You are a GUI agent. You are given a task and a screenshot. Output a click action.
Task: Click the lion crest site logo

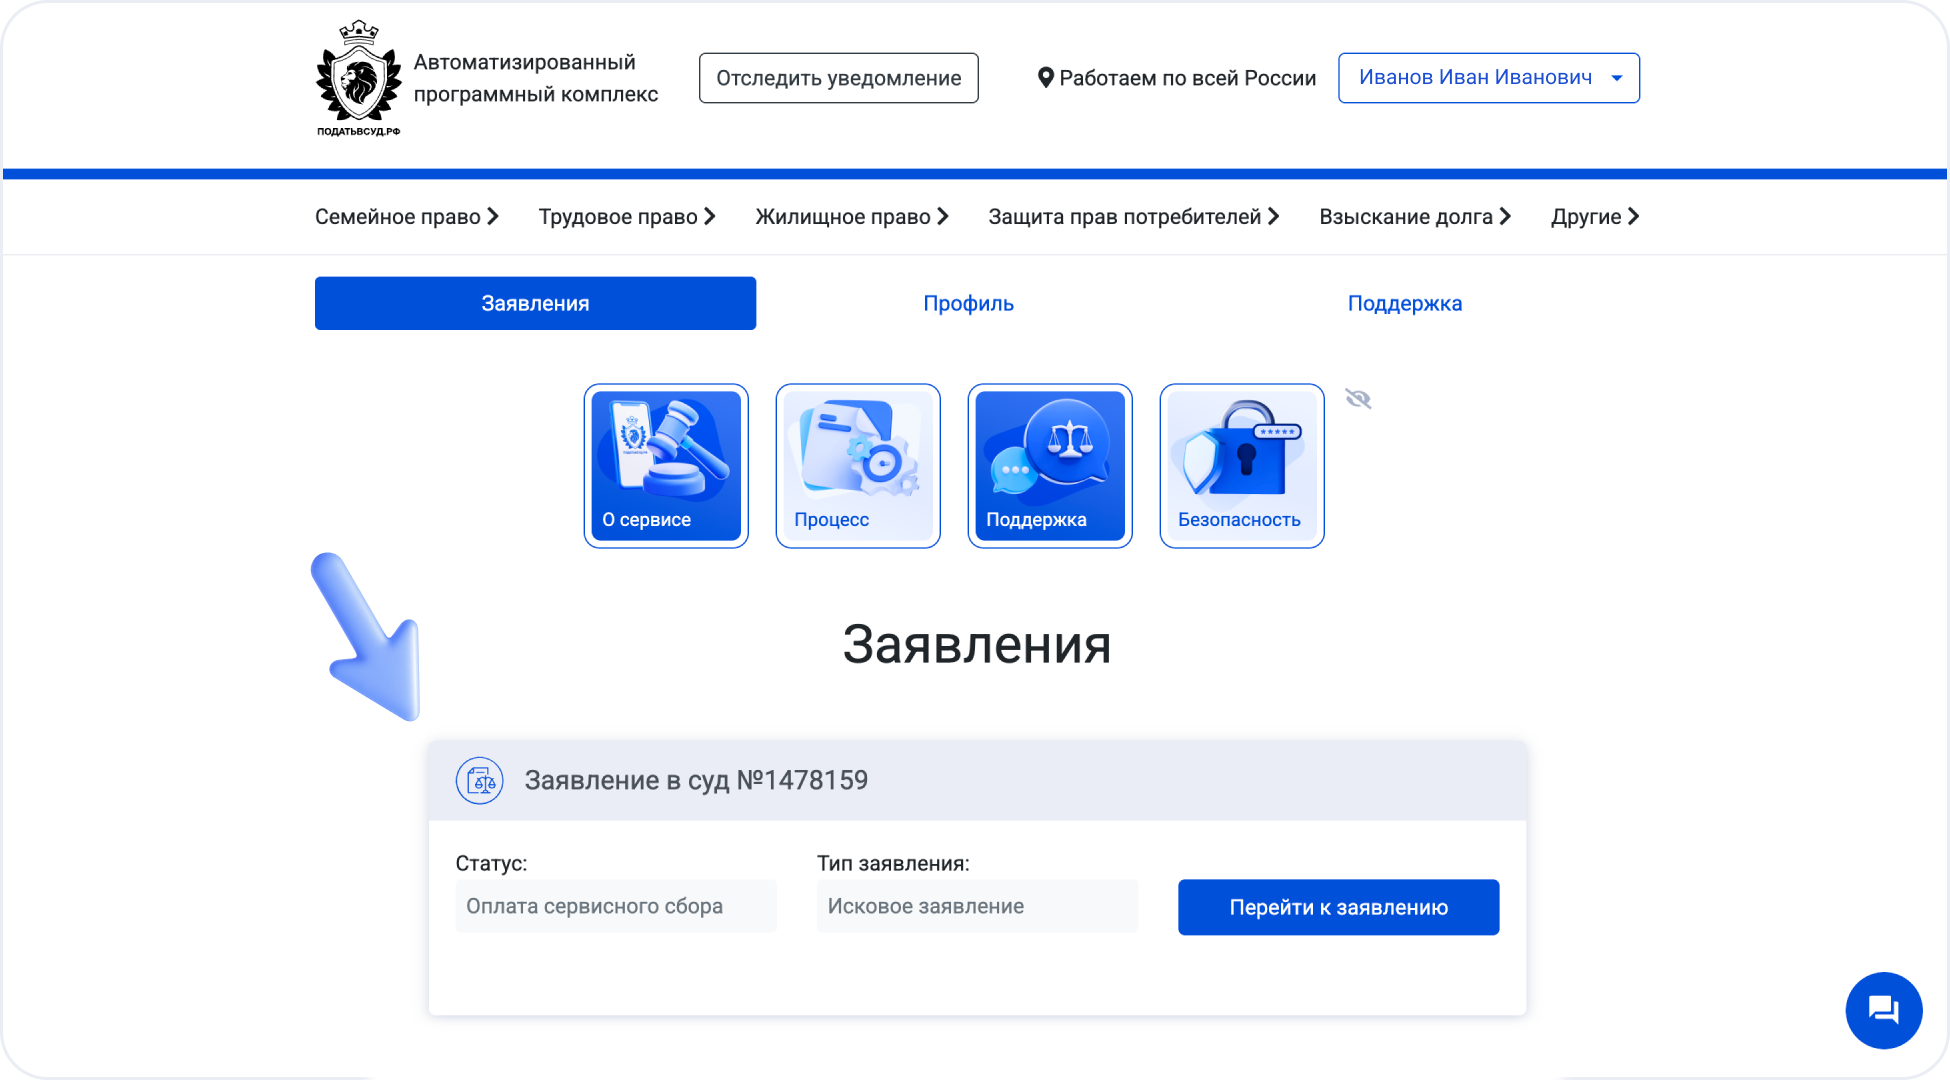coord(358,78)
